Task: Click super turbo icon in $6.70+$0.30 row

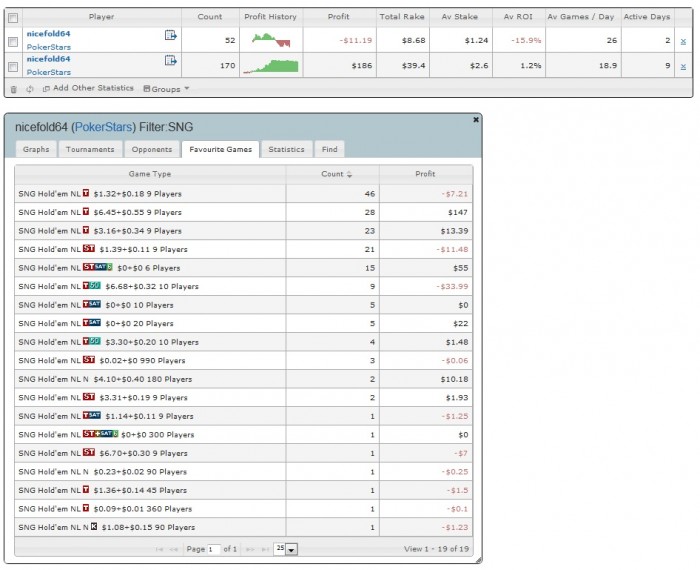Action: click(x=89, y=452)
